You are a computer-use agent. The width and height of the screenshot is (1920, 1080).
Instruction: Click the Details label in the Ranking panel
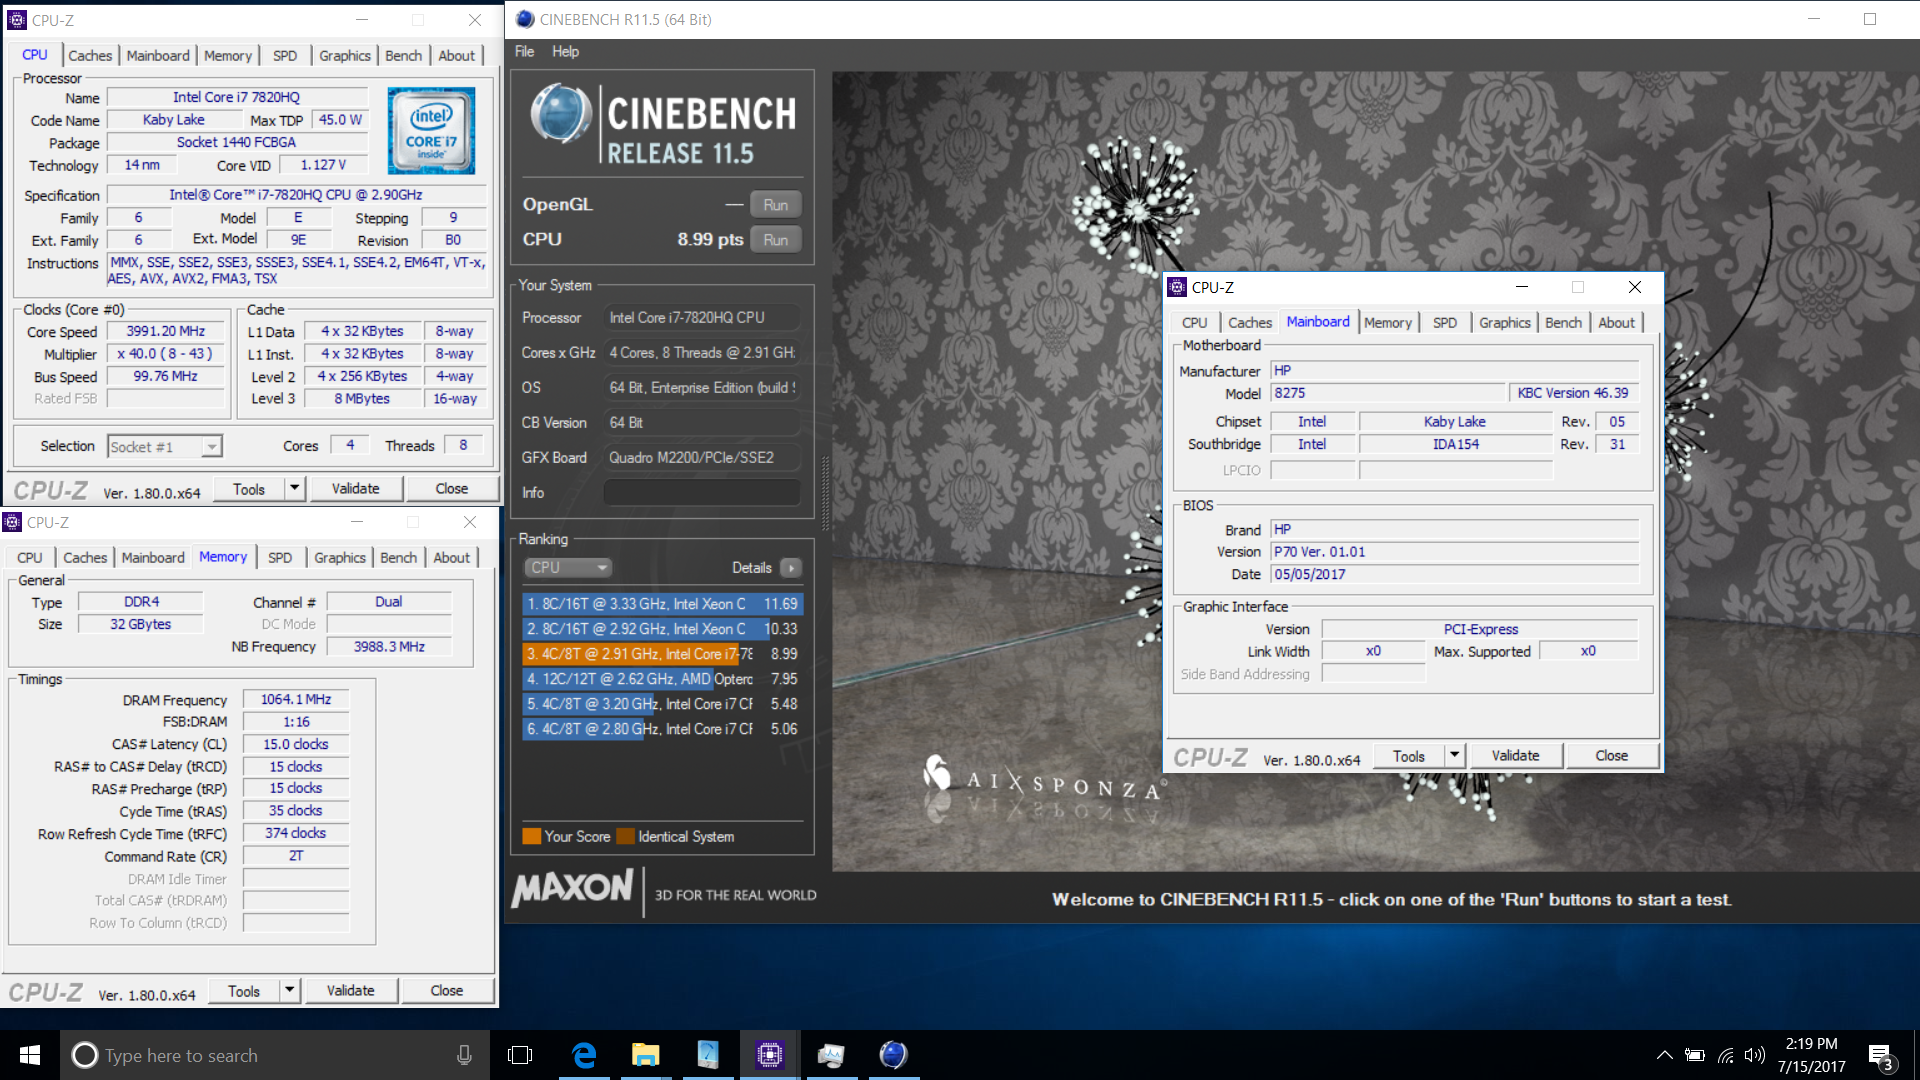[752, 568]
